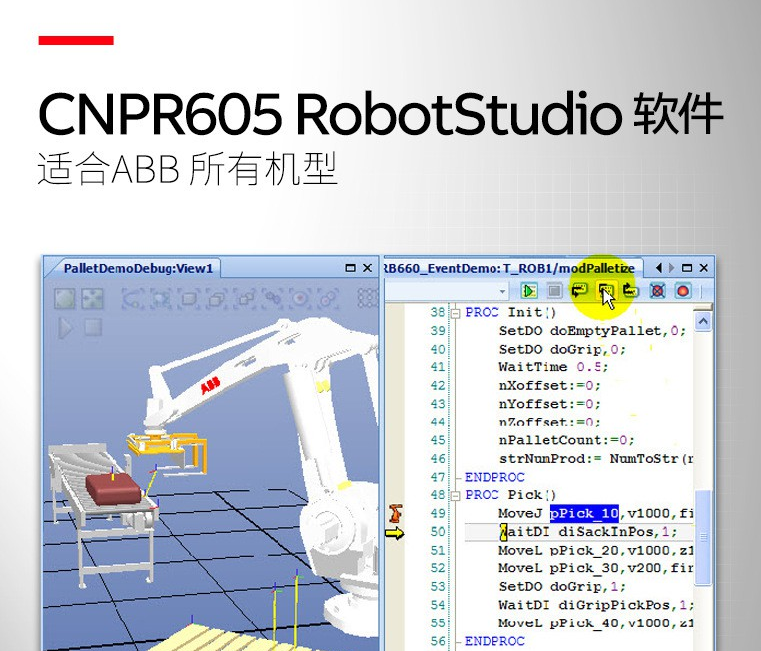Image resolution: width=761 pixels, height=651 pixels.
Task: Close the PalletDemoDebug:View1 pane
Action: click(x=367, y=268)
